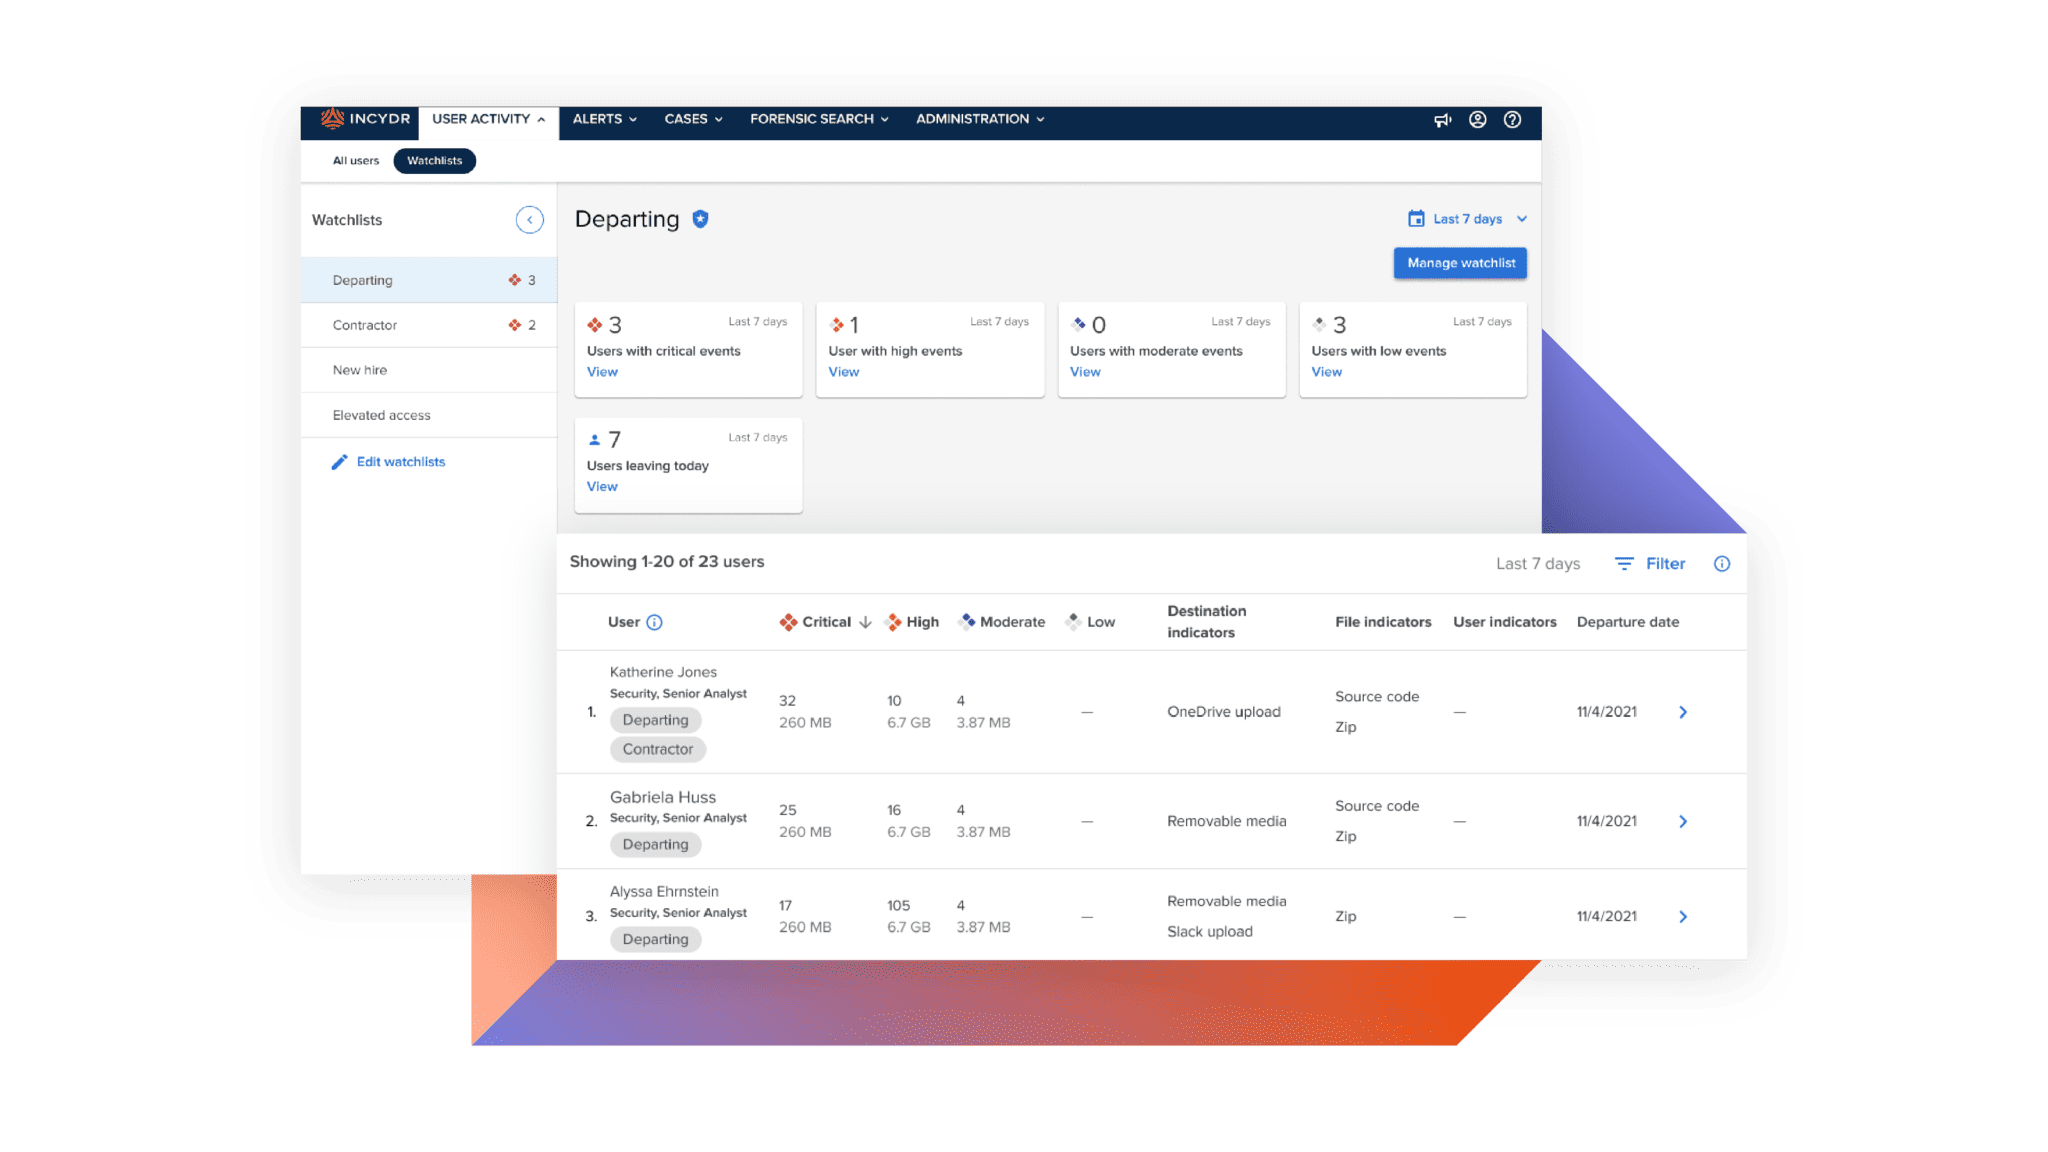This screenshot has height=1152, width=2048.
Task: Click the user profile icon
Action: (x=1477, y=118)
